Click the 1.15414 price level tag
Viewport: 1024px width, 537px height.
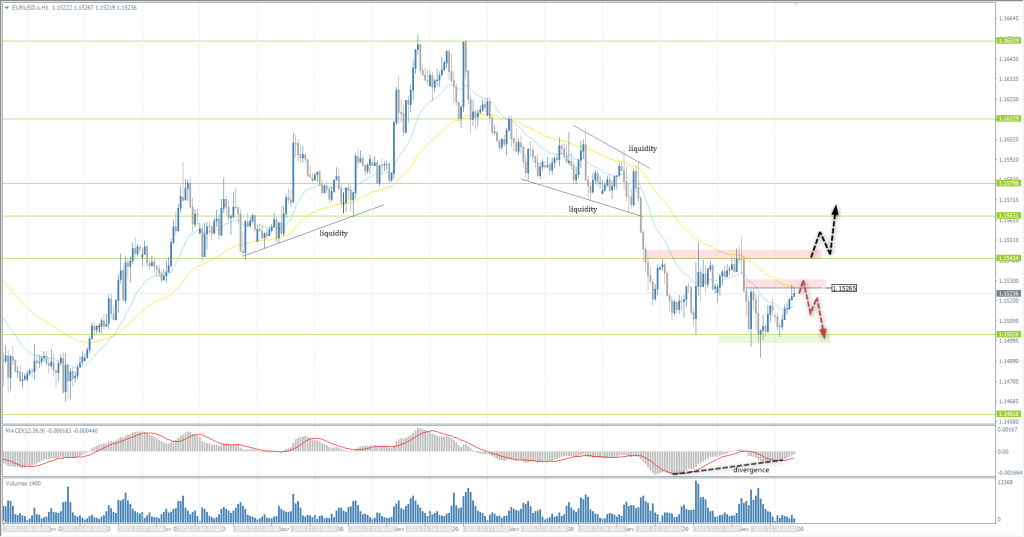point(1007,258)
